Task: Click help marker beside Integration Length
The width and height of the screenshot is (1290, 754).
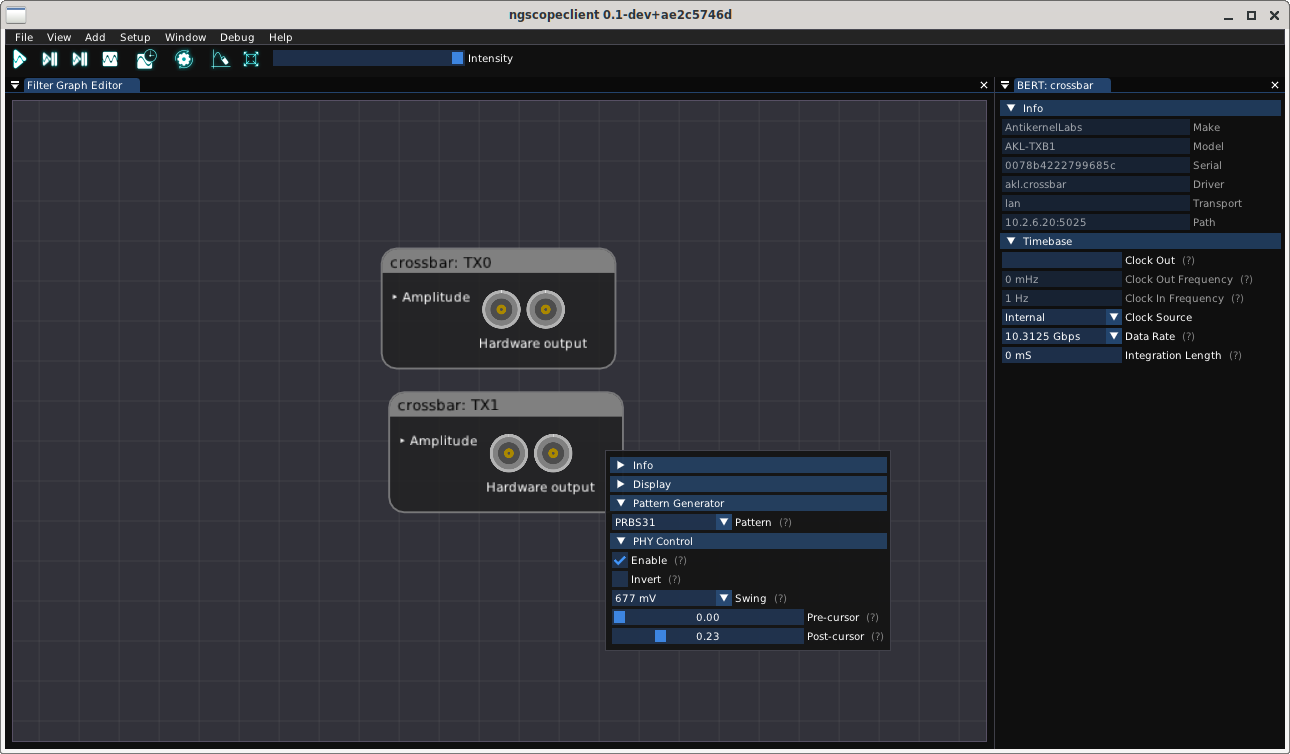Action: [1235, 355]
